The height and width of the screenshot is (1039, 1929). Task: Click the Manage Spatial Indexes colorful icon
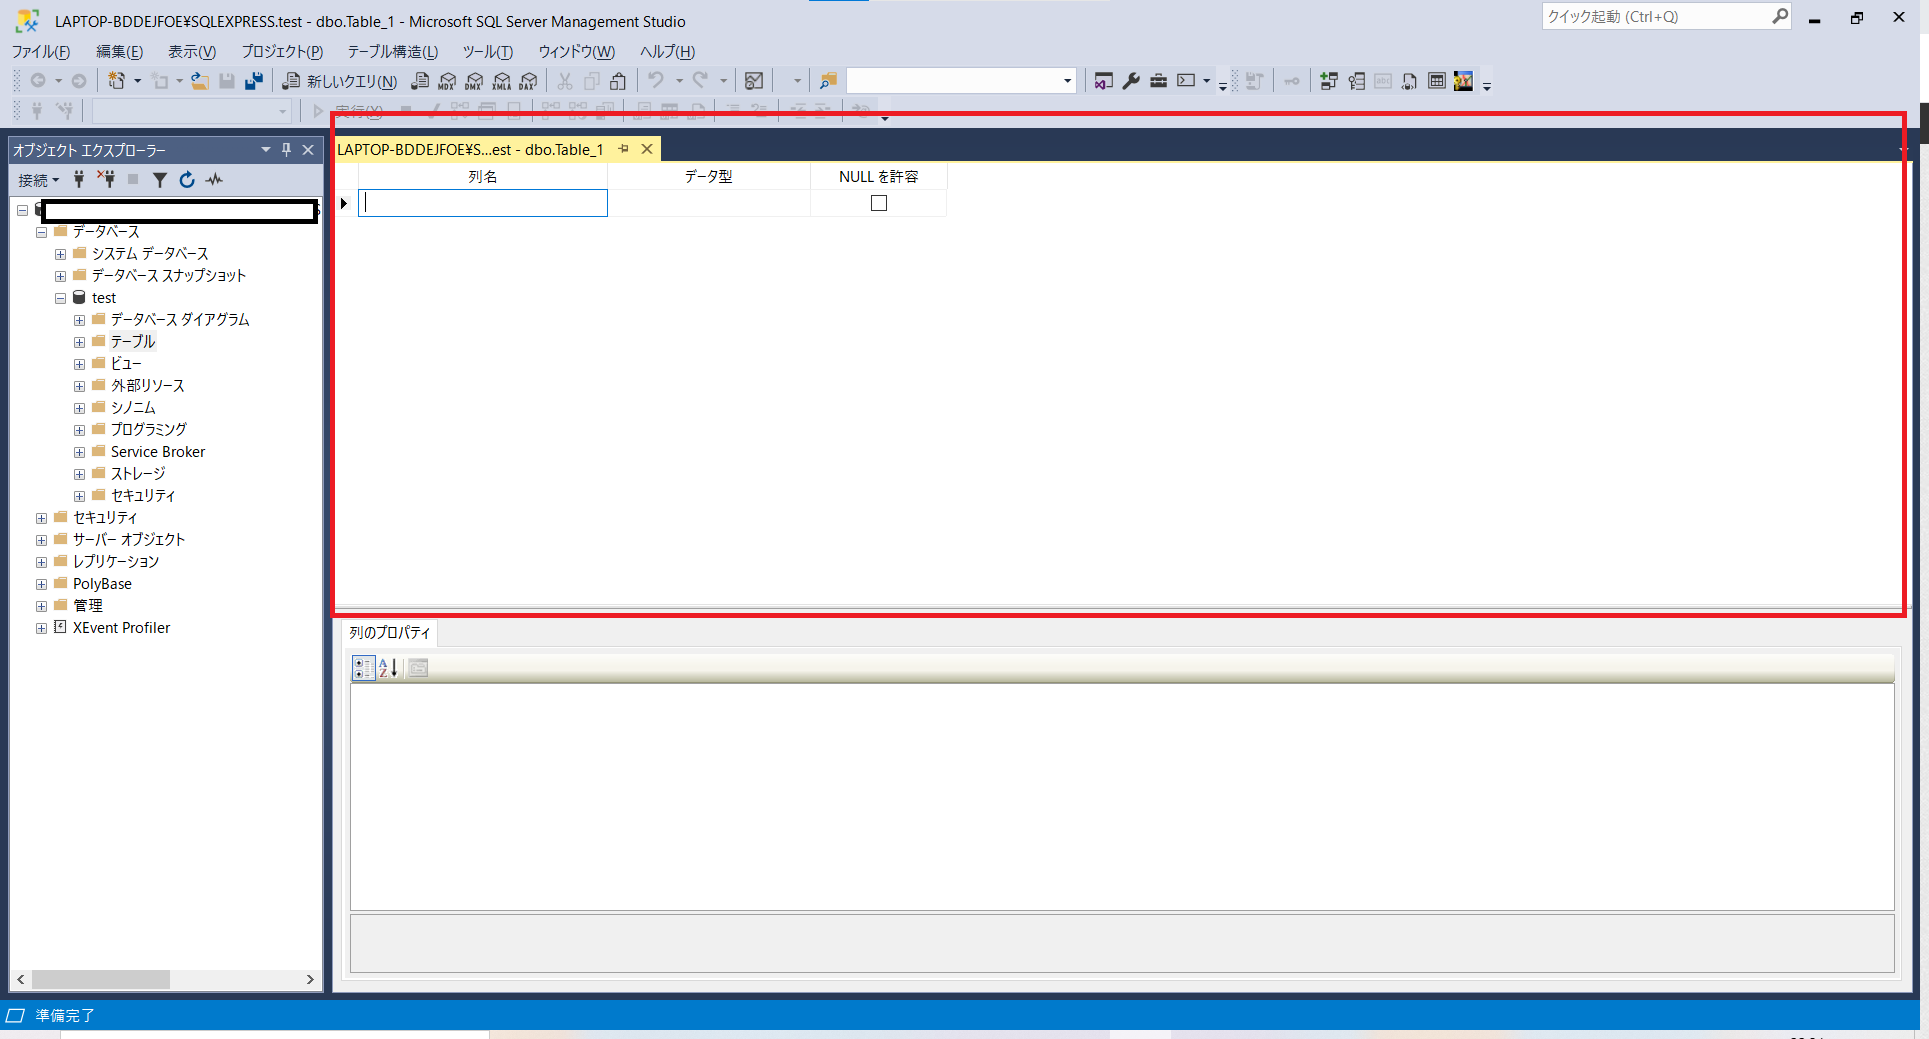click(1463, 81)
